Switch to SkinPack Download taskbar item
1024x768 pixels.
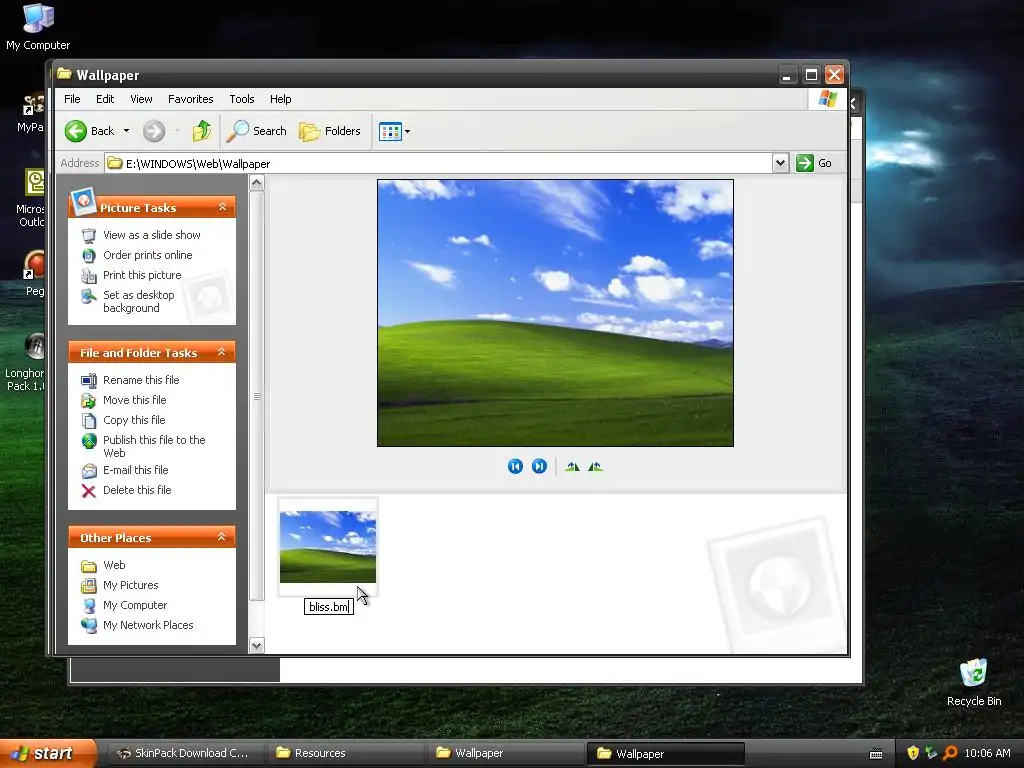[184, 753]
